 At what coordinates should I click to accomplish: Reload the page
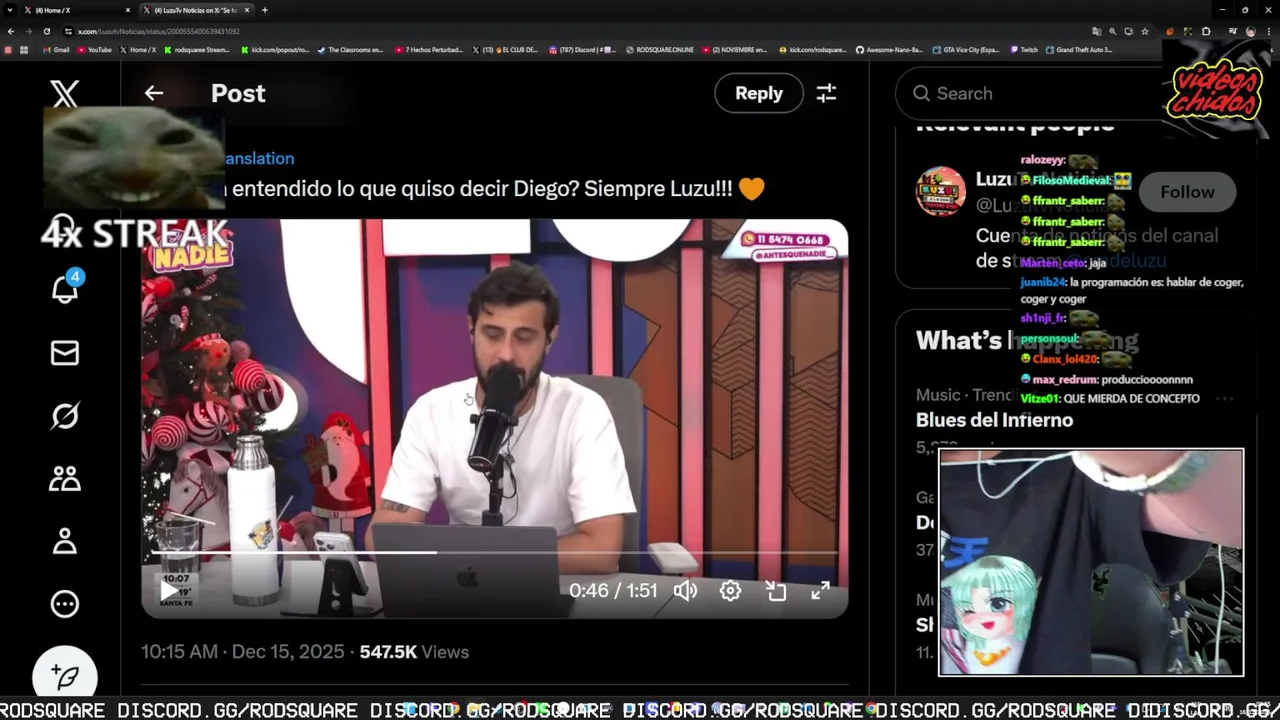coord(46,31)
